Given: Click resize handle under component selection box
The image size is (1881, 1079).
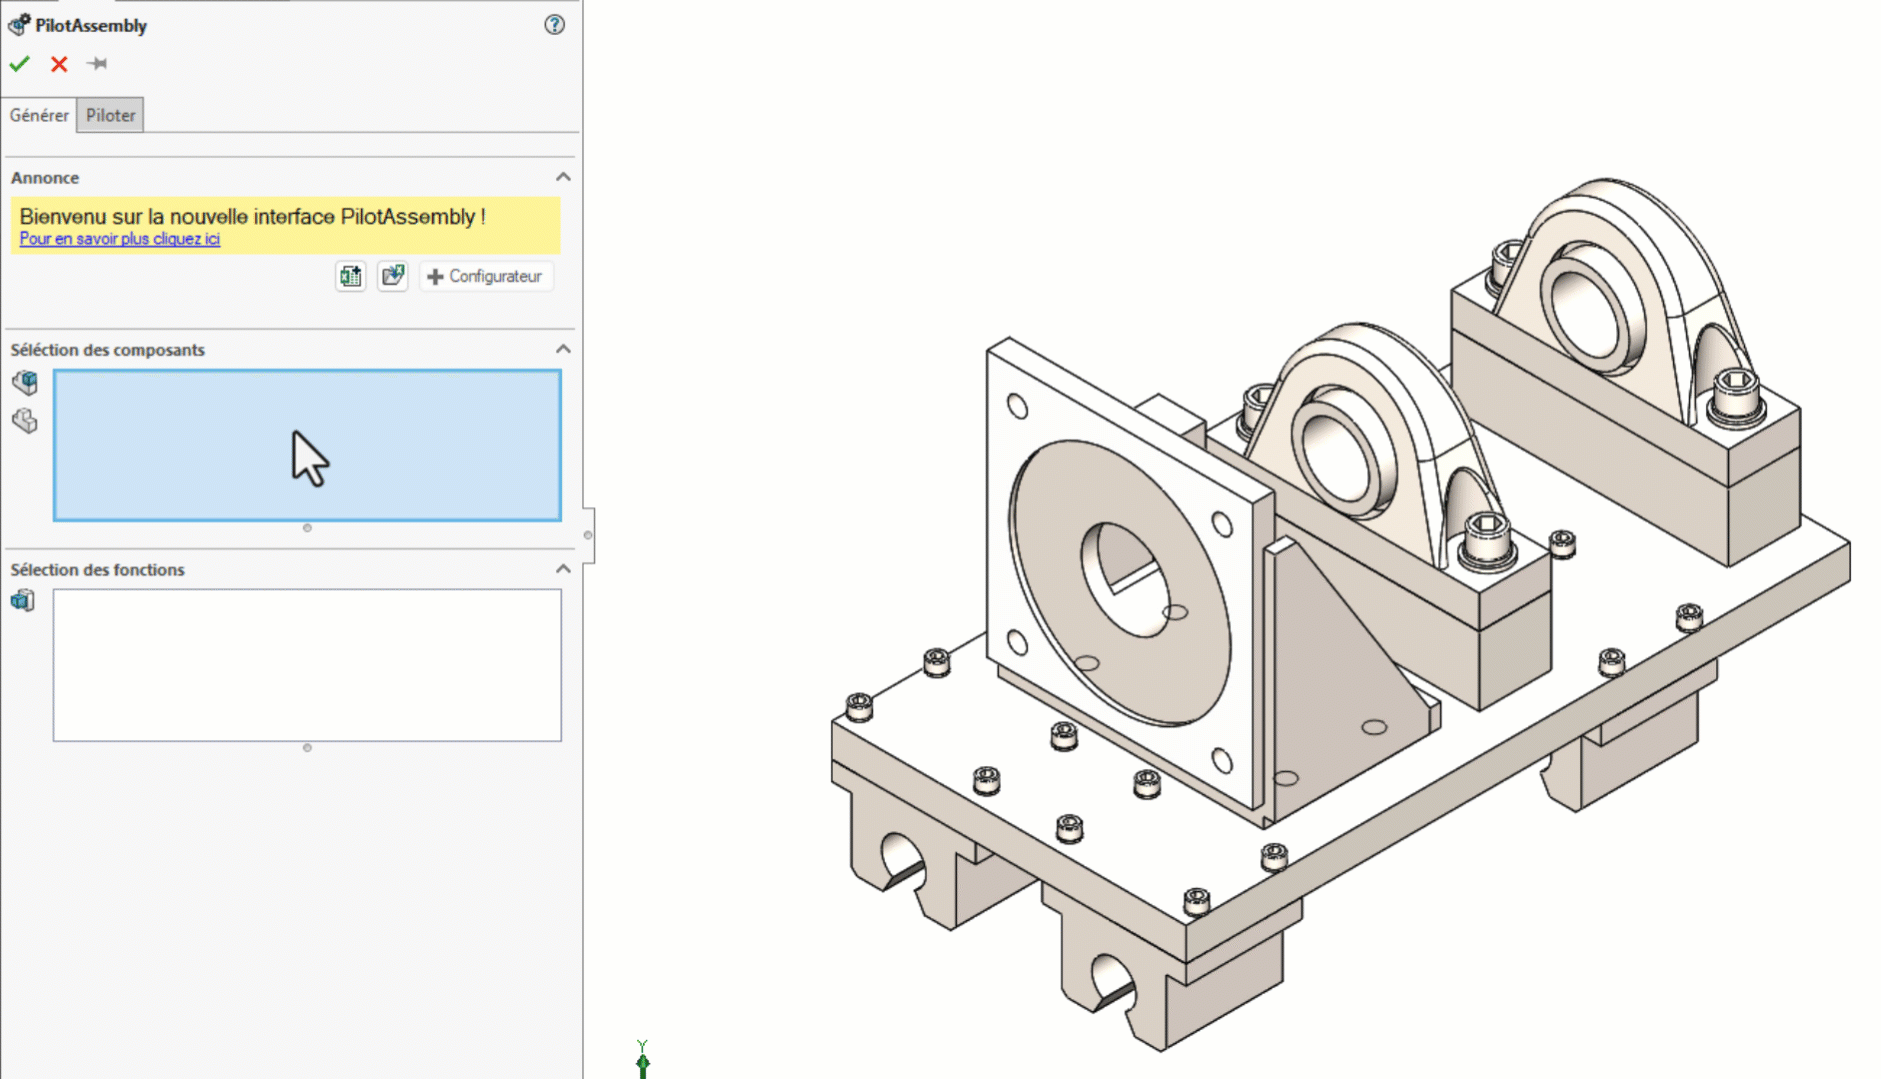Looking at the screenshot, I should tap(307, 528).
